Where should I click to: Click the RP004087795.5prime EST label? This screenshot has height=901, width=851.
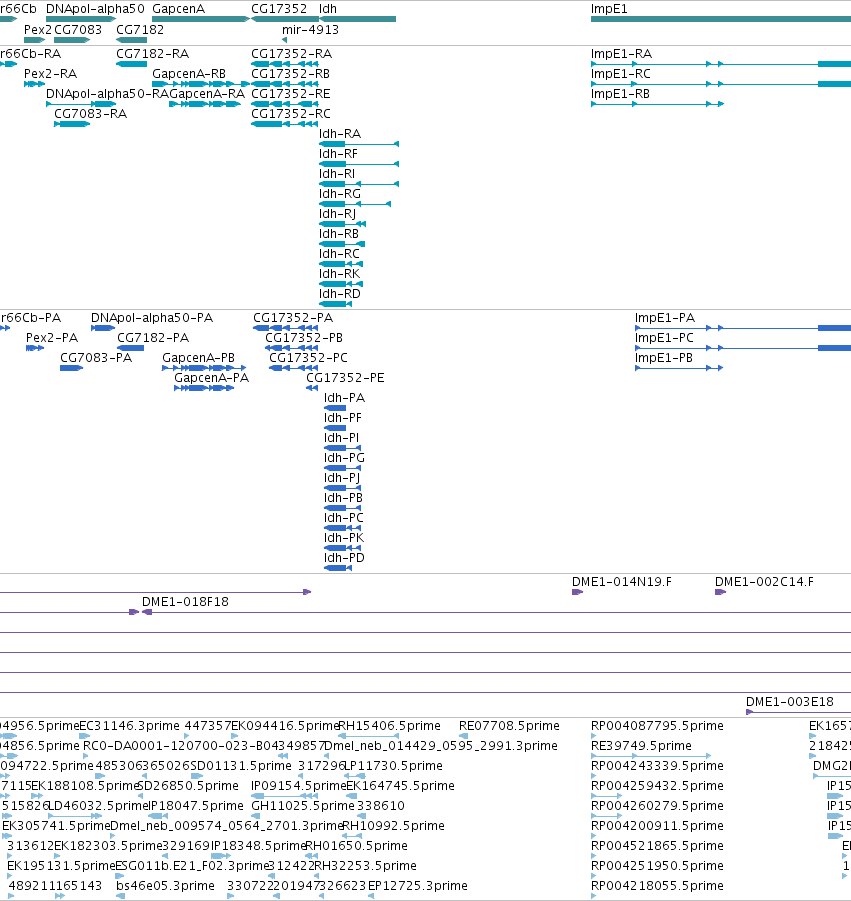coord(657,726)
